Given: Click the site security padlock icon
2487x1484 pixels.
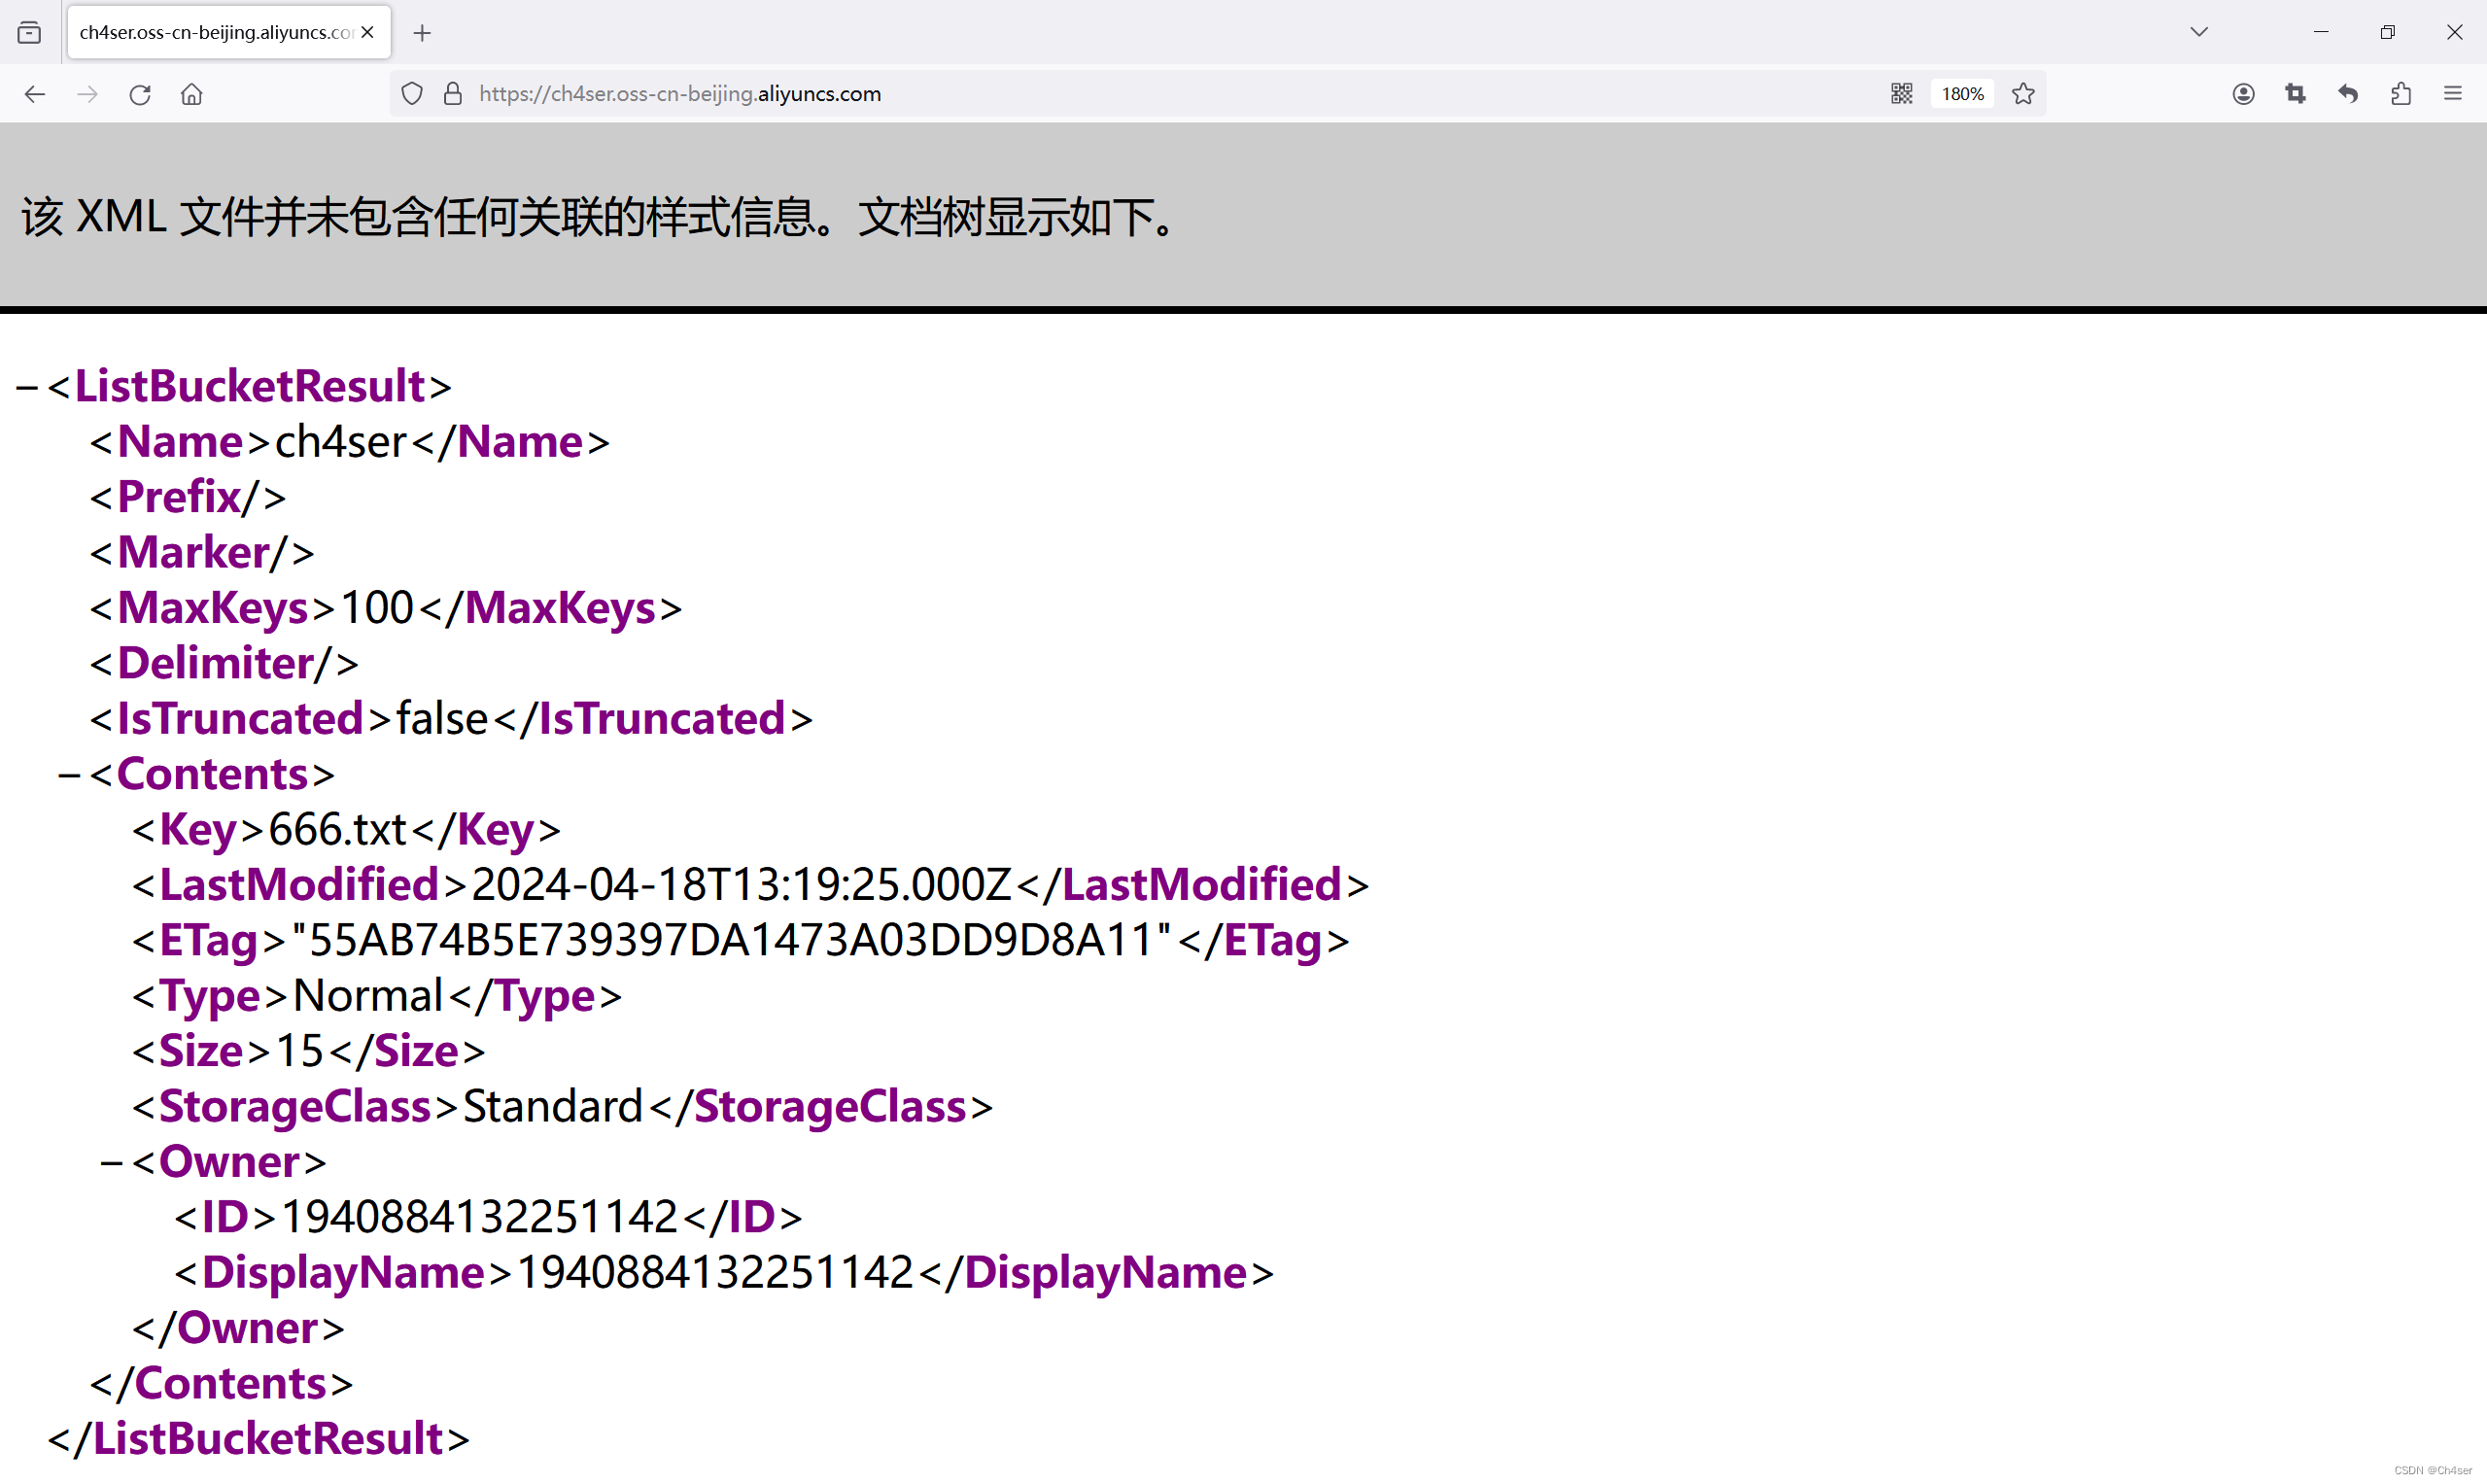Looking at the screenshot, I should pyautogui.click(x=453, y=94).
